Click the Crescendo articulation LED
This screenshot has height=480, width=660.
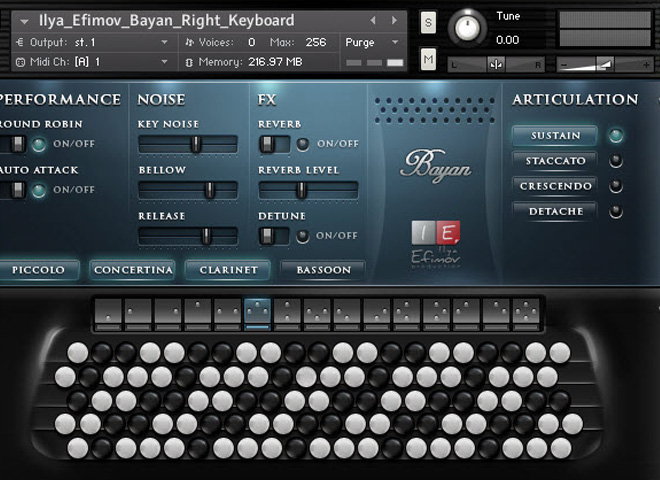[x=616, y=186]
